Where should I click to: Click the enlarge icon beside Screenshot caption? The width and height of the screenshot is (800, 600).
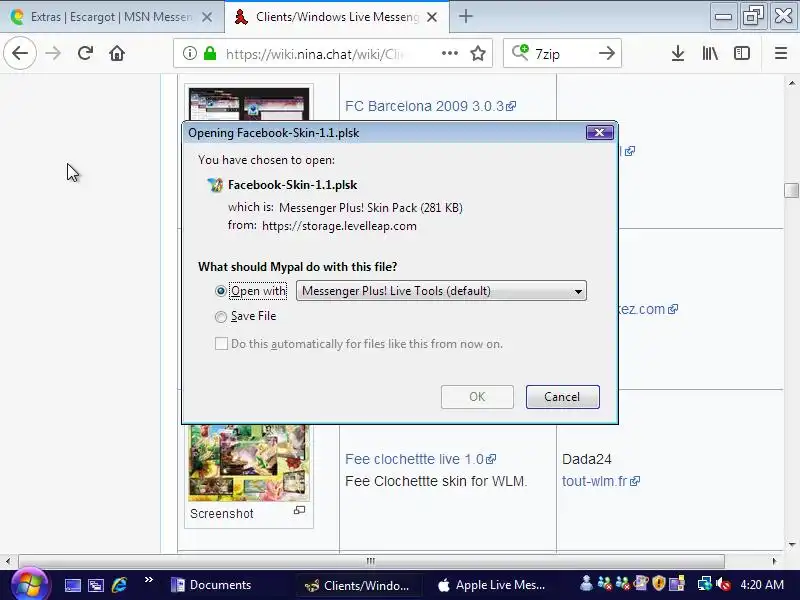tap(299, 510)
